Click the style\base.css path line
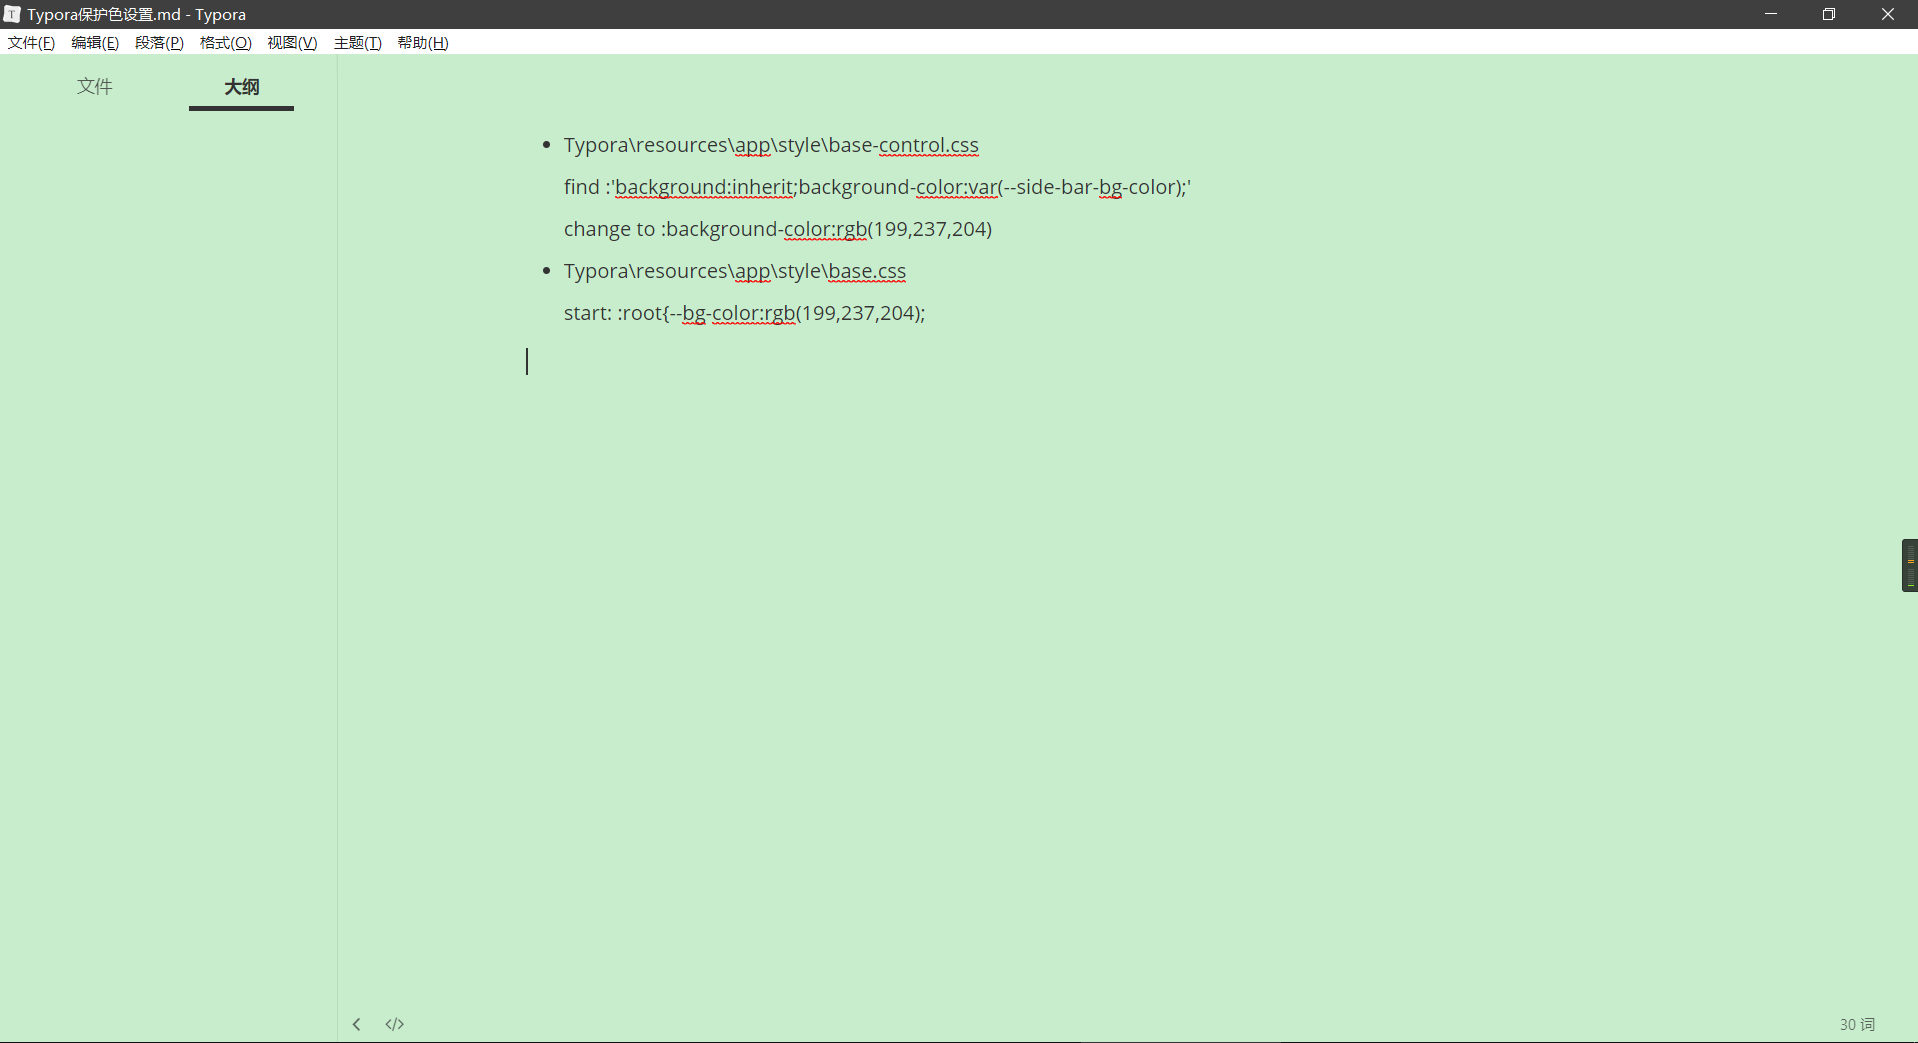 coord(735,271)
